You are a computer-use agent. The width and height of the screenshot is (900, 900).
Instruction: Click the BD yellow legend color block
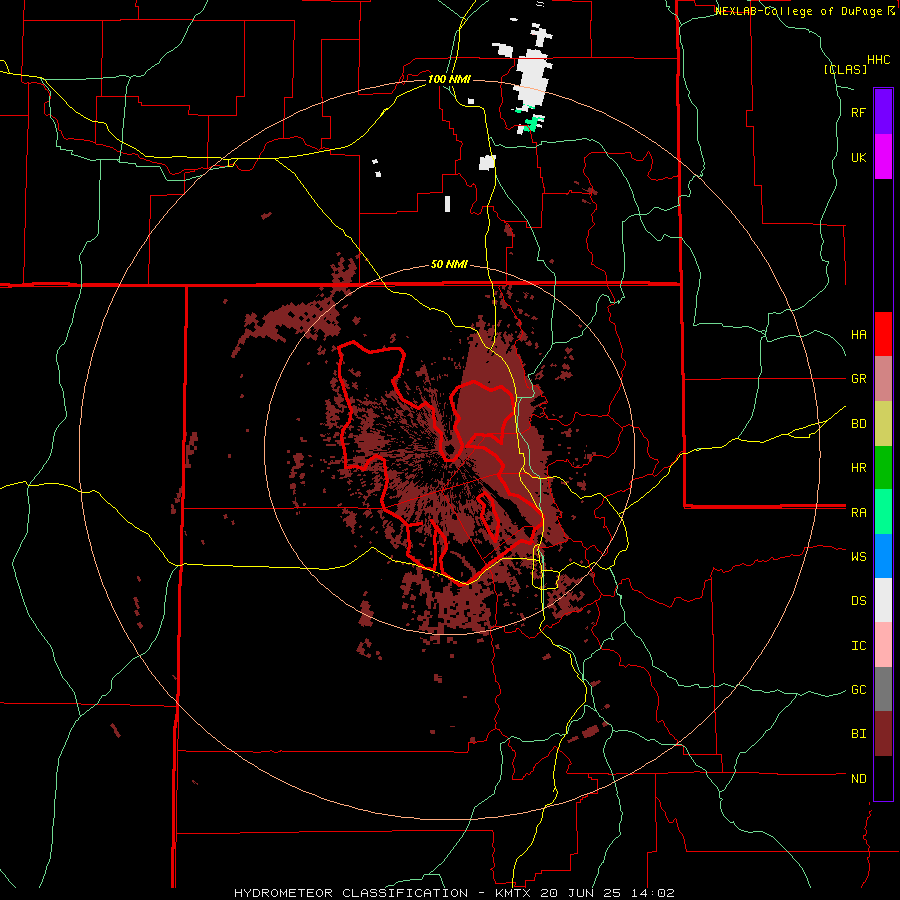883,423
